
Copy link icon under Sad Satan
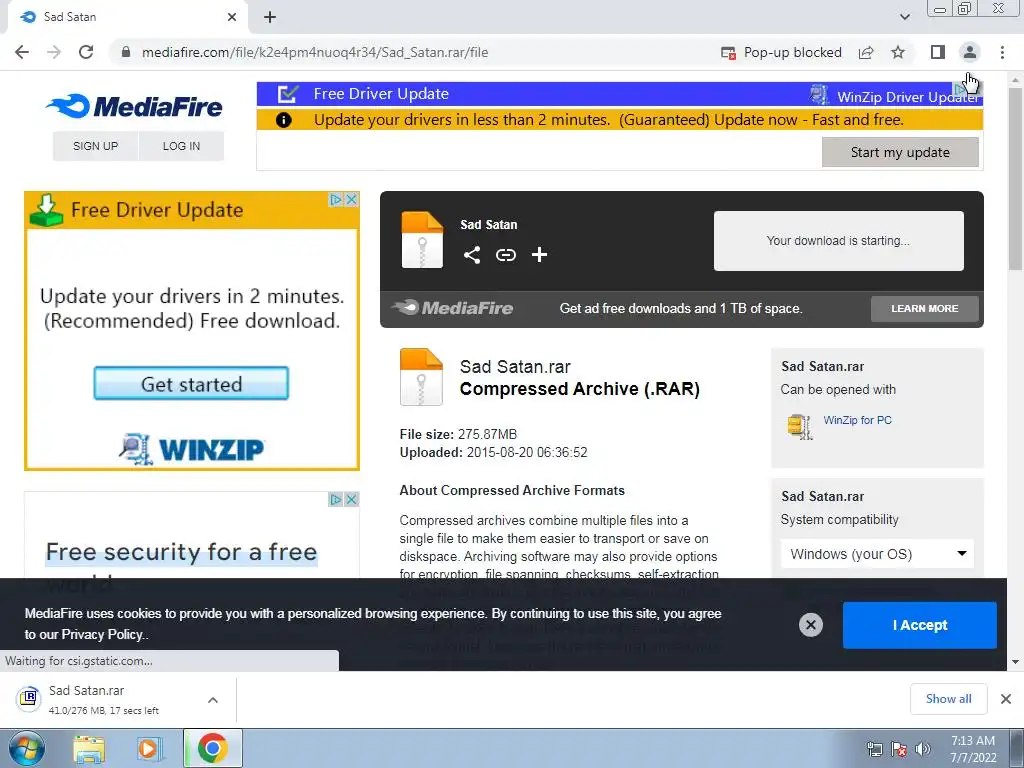505,255
